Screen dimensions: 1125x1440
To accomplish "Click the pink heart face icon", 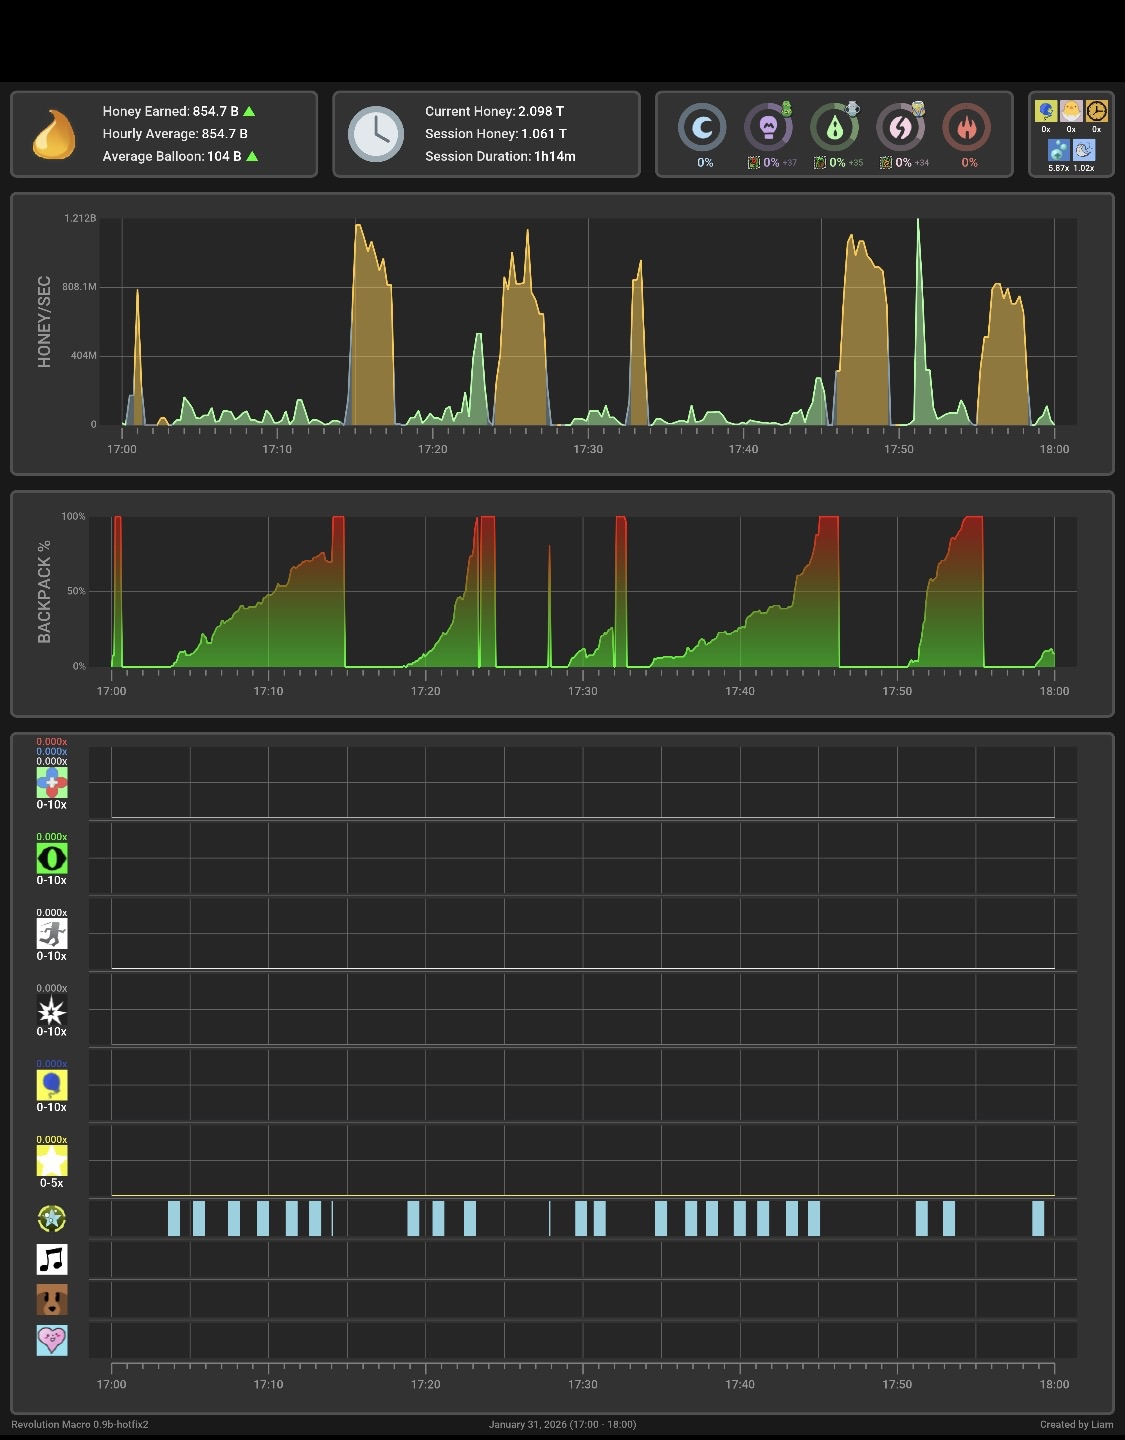I will (x=52, y=1340).
